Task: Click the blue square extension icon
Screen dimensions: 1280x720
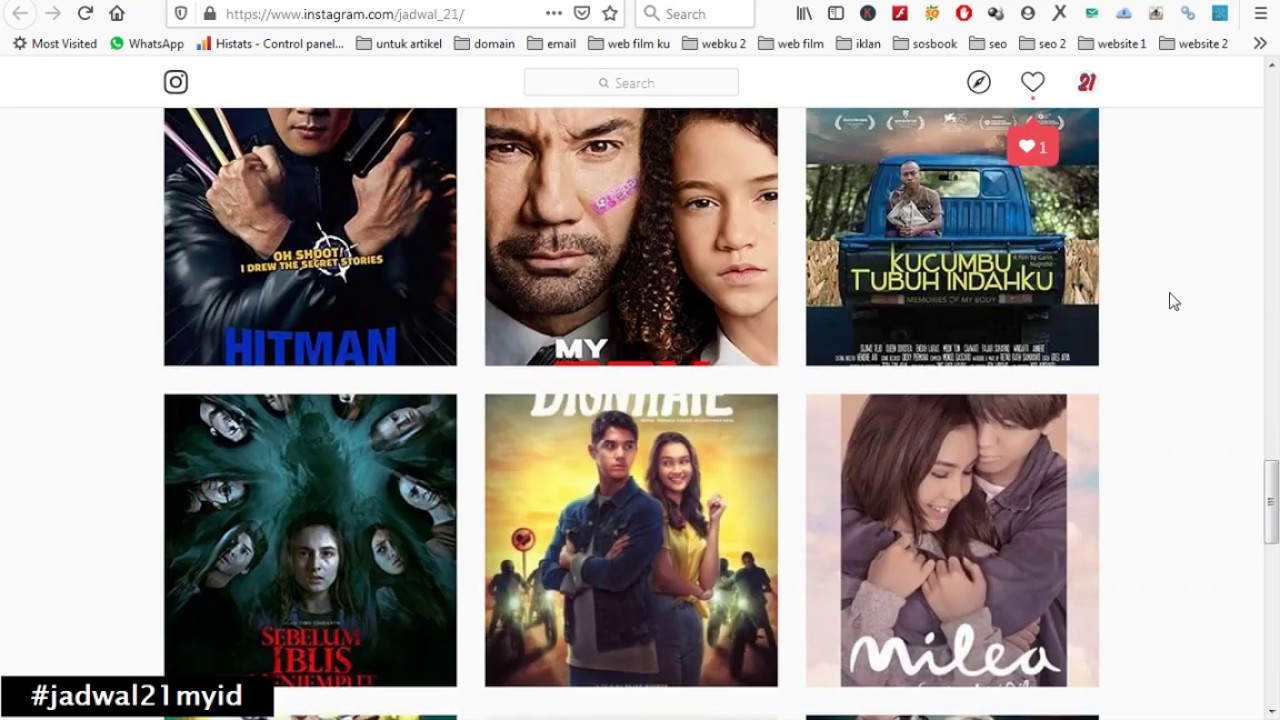Action: point(1220,13)
